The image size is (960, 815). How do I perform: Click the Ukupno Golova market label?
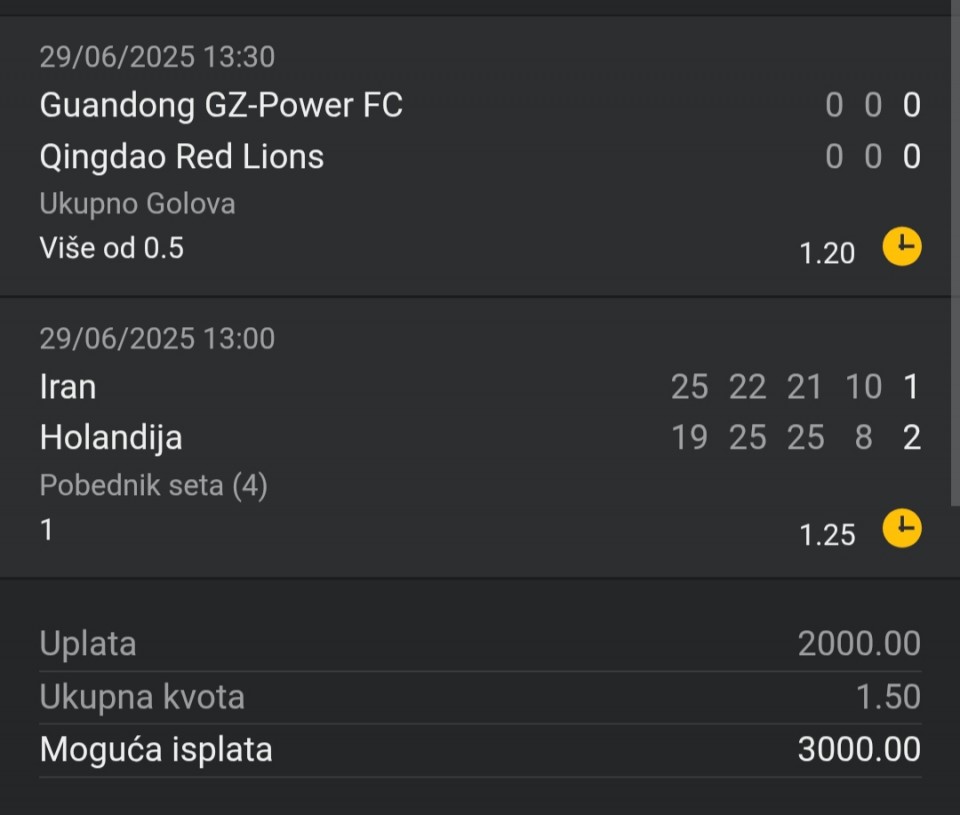[137, 204]
